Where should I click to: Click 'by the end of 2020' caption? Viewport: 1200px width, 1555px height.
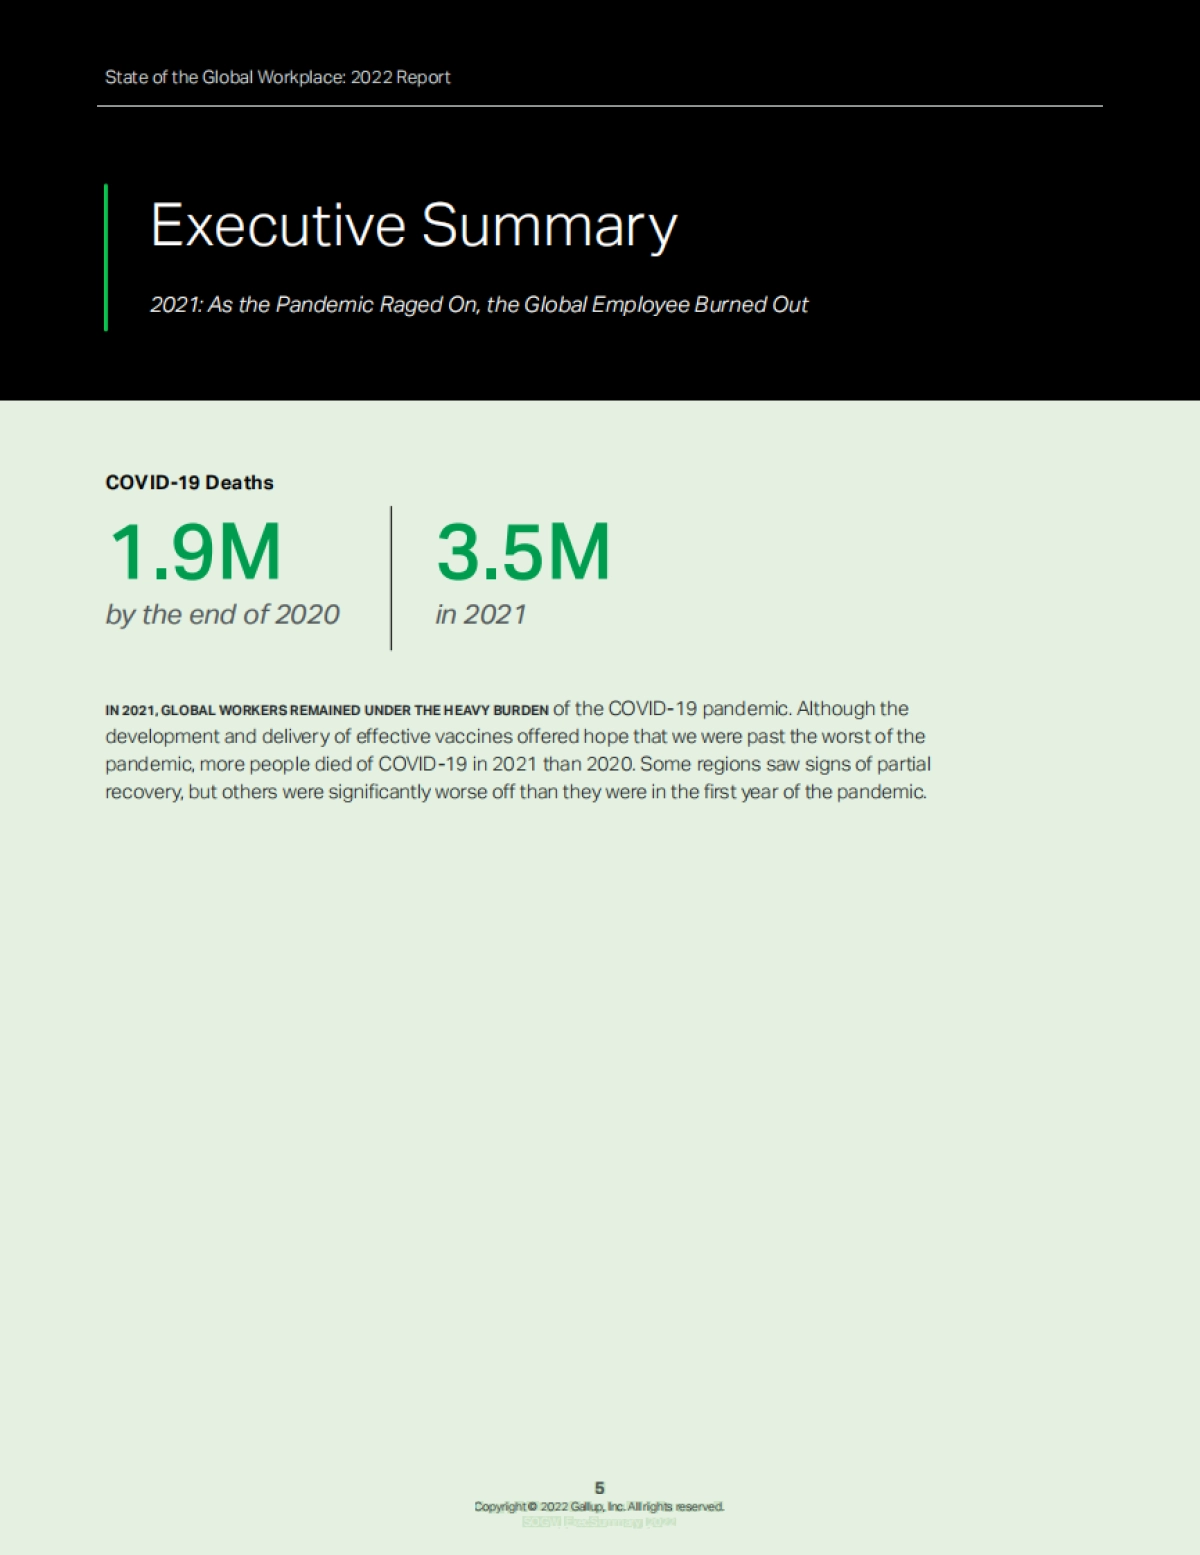pos(222,614)
